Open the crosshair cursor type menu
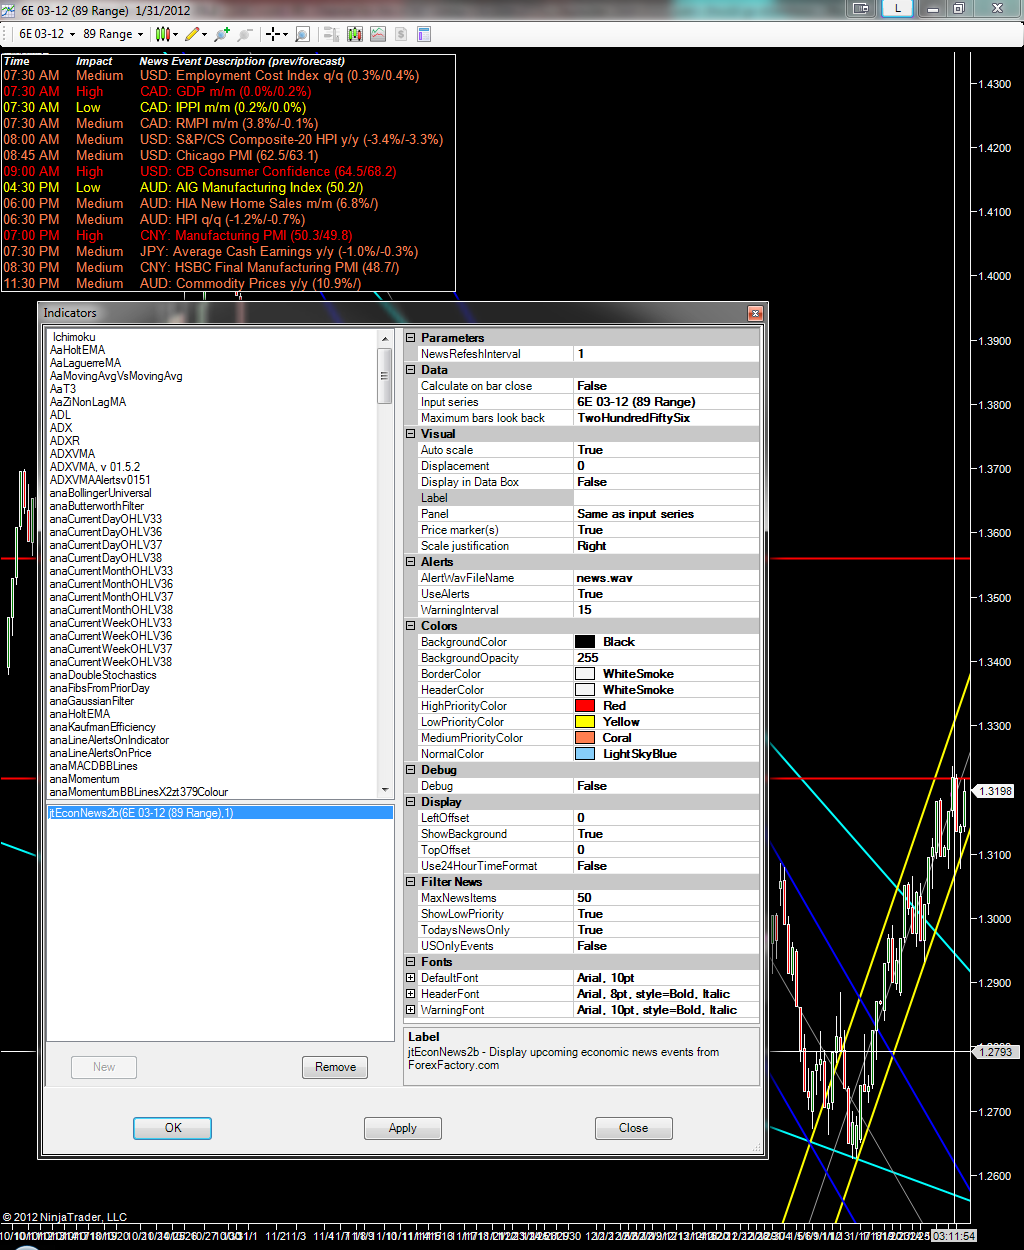 (x=276, y=34)
